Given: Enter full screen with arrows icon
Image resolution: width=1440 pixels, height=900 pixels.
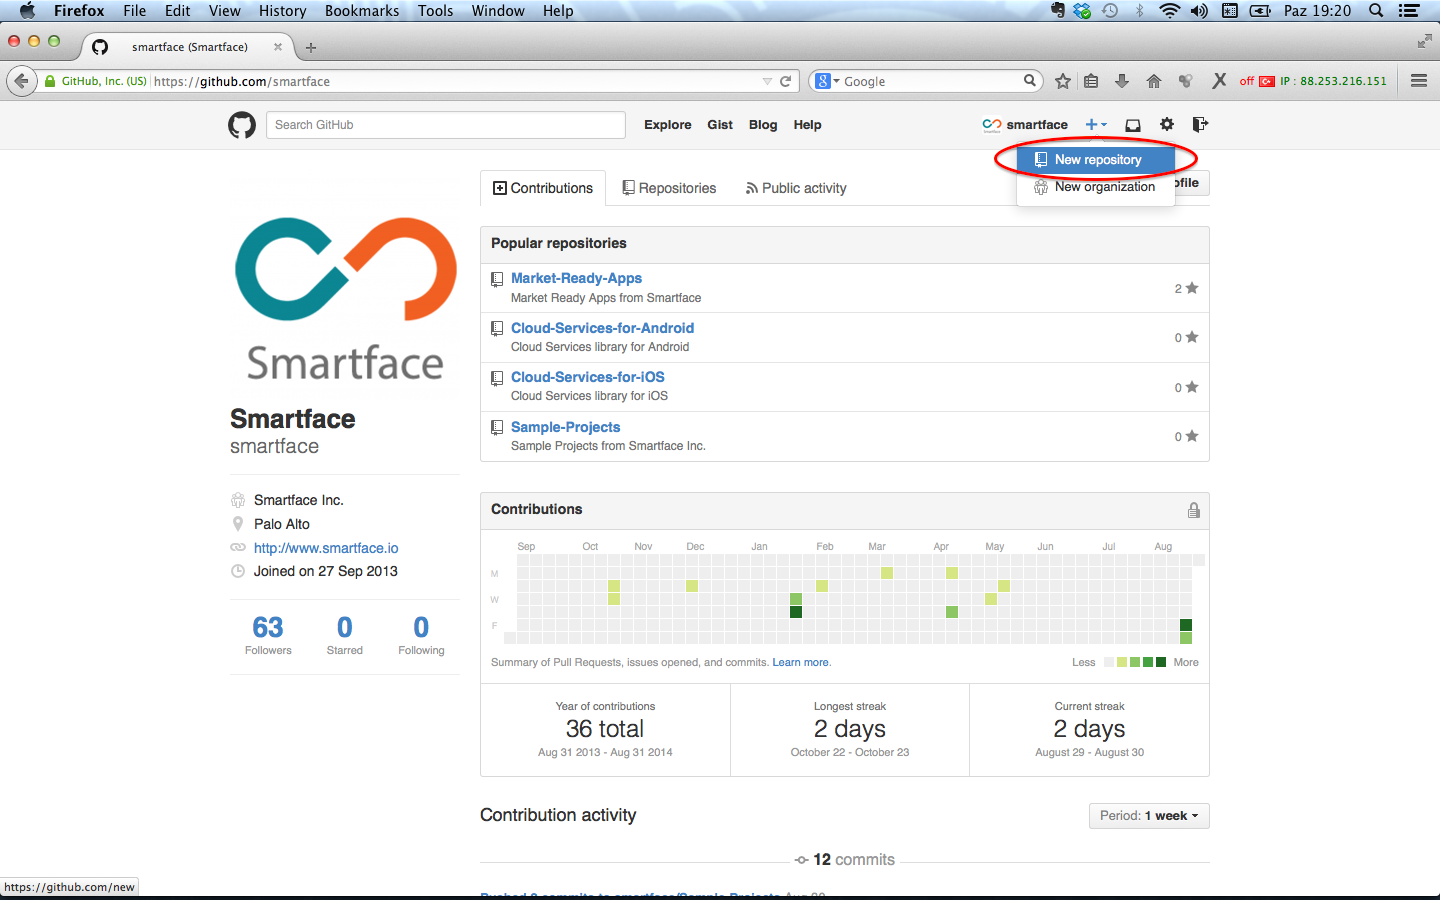Looking at the screenshot, I should (1424, 41).
